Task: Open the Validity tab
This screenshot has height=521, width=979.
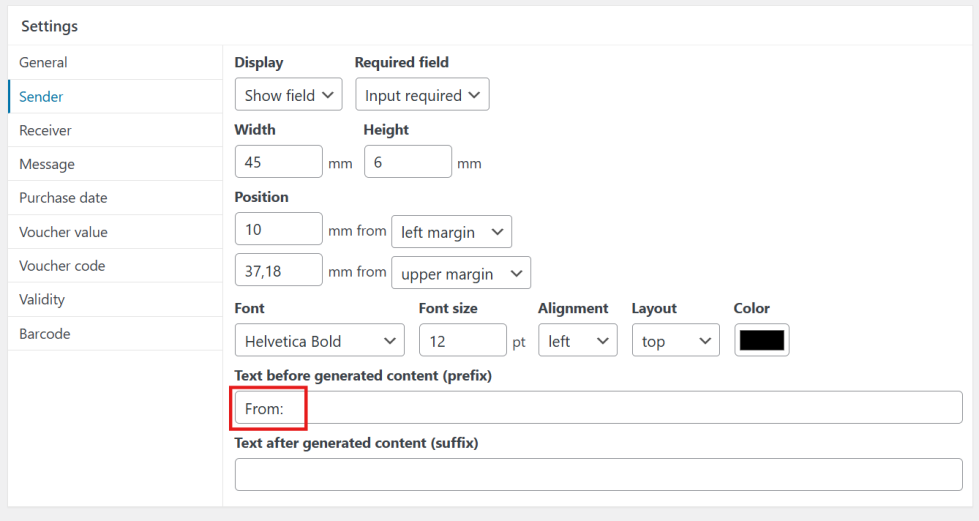Action: coord(41,299)
